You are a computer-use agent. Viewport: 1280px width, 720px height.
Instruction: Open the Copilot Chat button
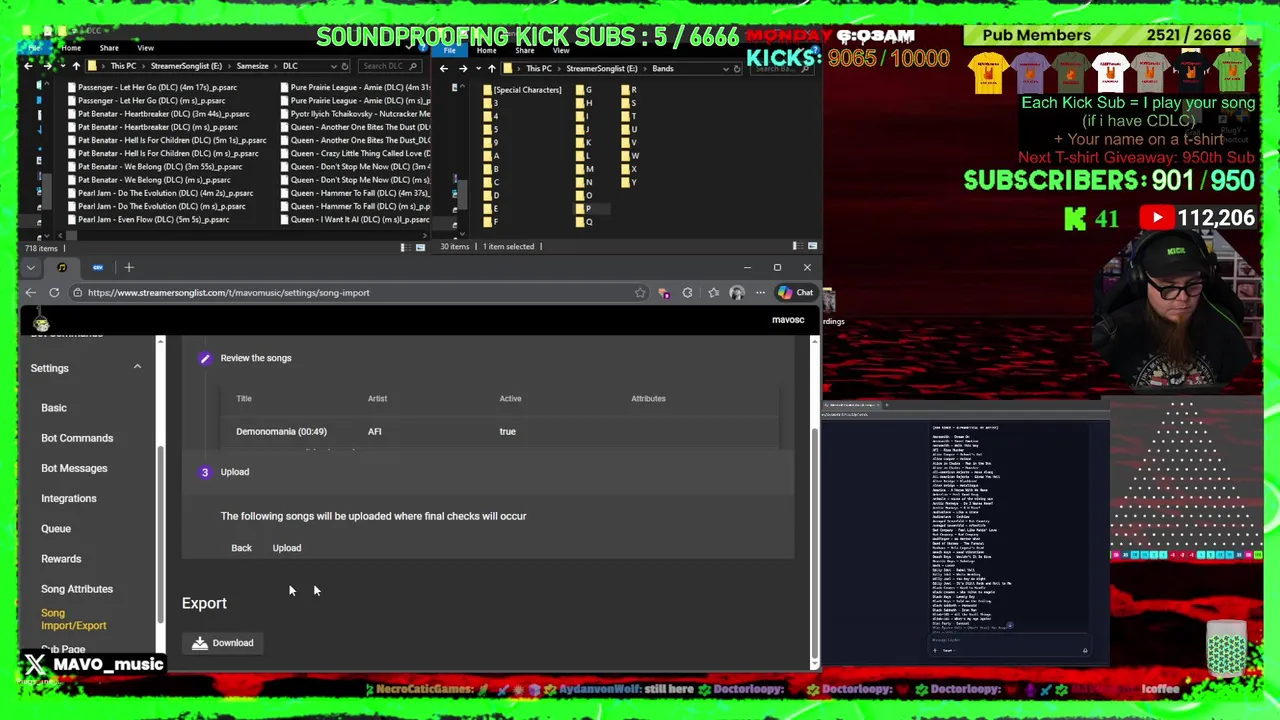[x=796, y=293]
